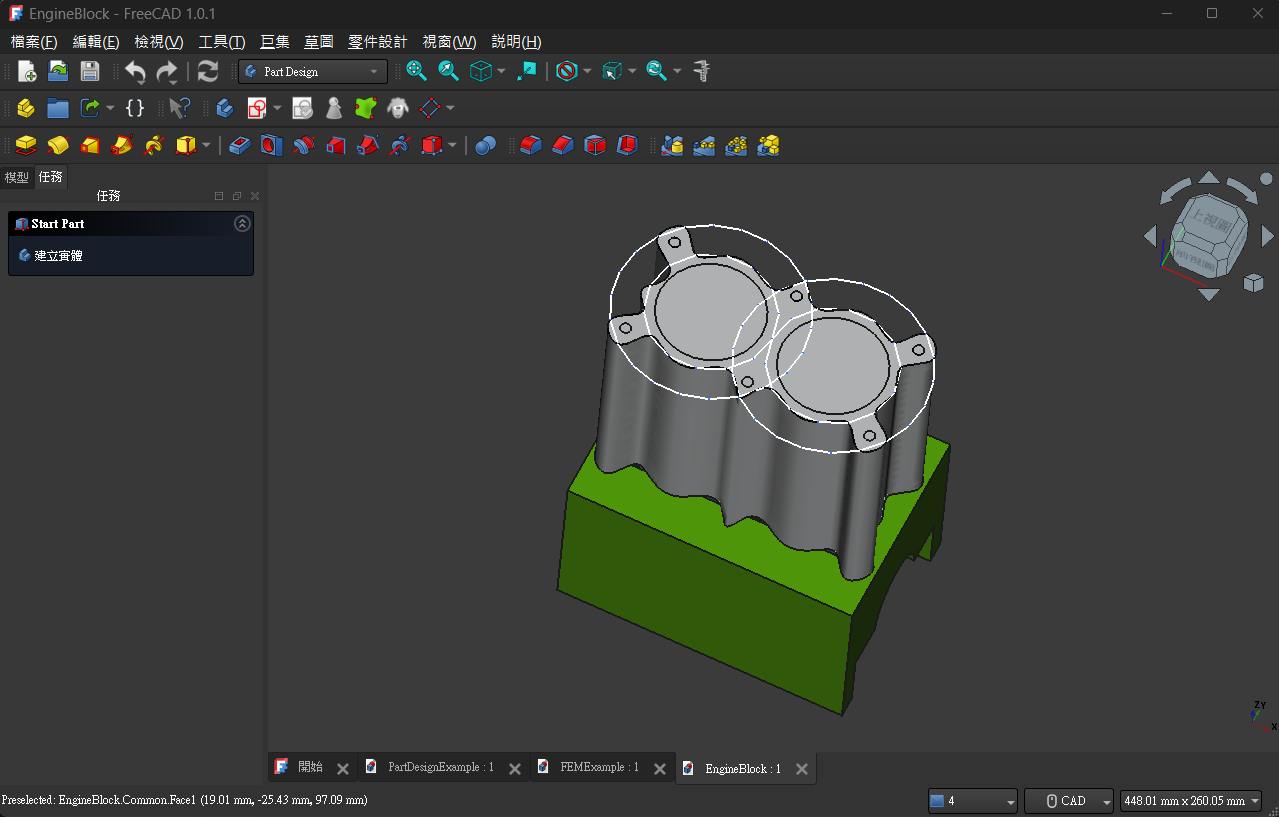Open the dimensions unit dropdown in status bar

pyautogui.click(x=1190, y=801)
